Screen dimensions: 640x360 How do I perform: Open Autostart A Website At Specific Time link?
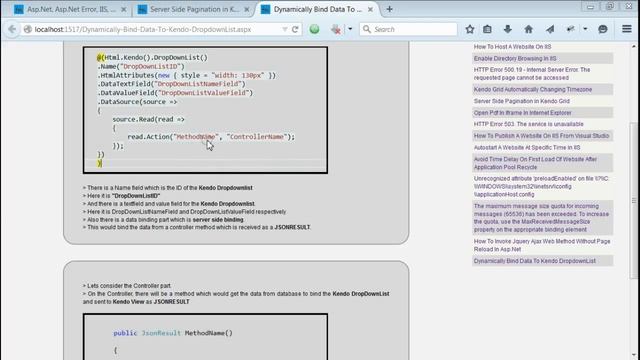(527, 147)
